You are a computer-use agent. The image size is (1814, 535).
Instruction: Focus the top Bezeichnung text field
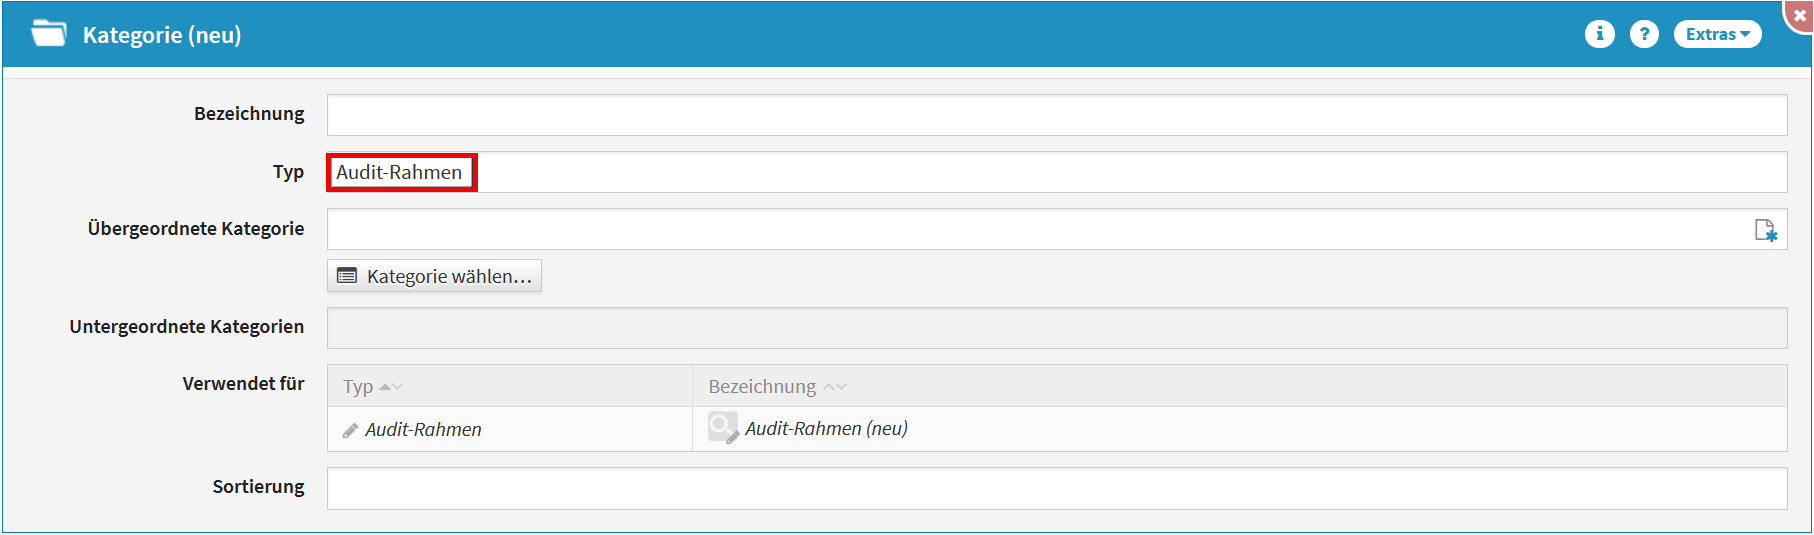tap(1056, 115)
